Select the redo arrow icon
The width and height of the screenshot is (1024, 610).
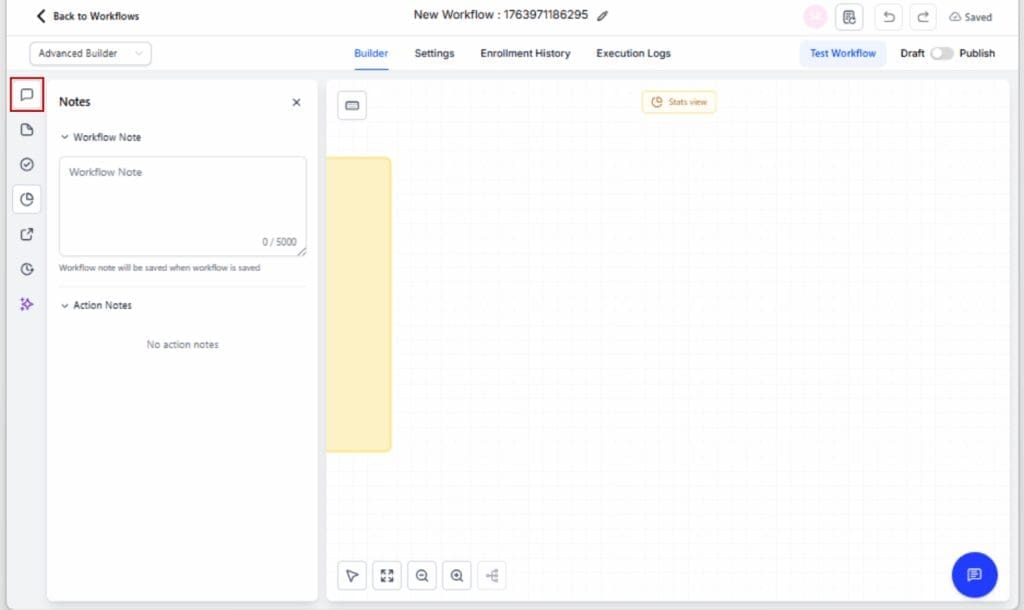pyautogui.click(x=922, y=17)
